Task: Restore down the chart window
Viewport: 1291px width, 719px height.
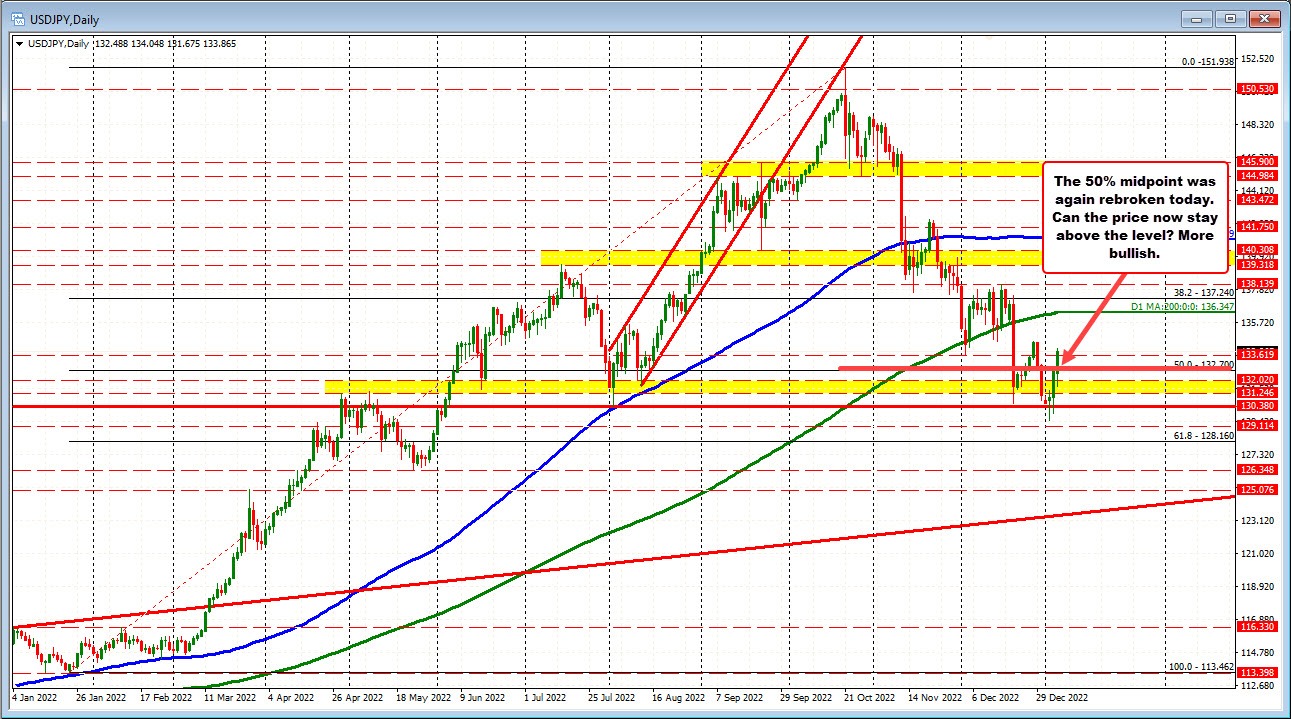Action: (x=1228, y=17)
